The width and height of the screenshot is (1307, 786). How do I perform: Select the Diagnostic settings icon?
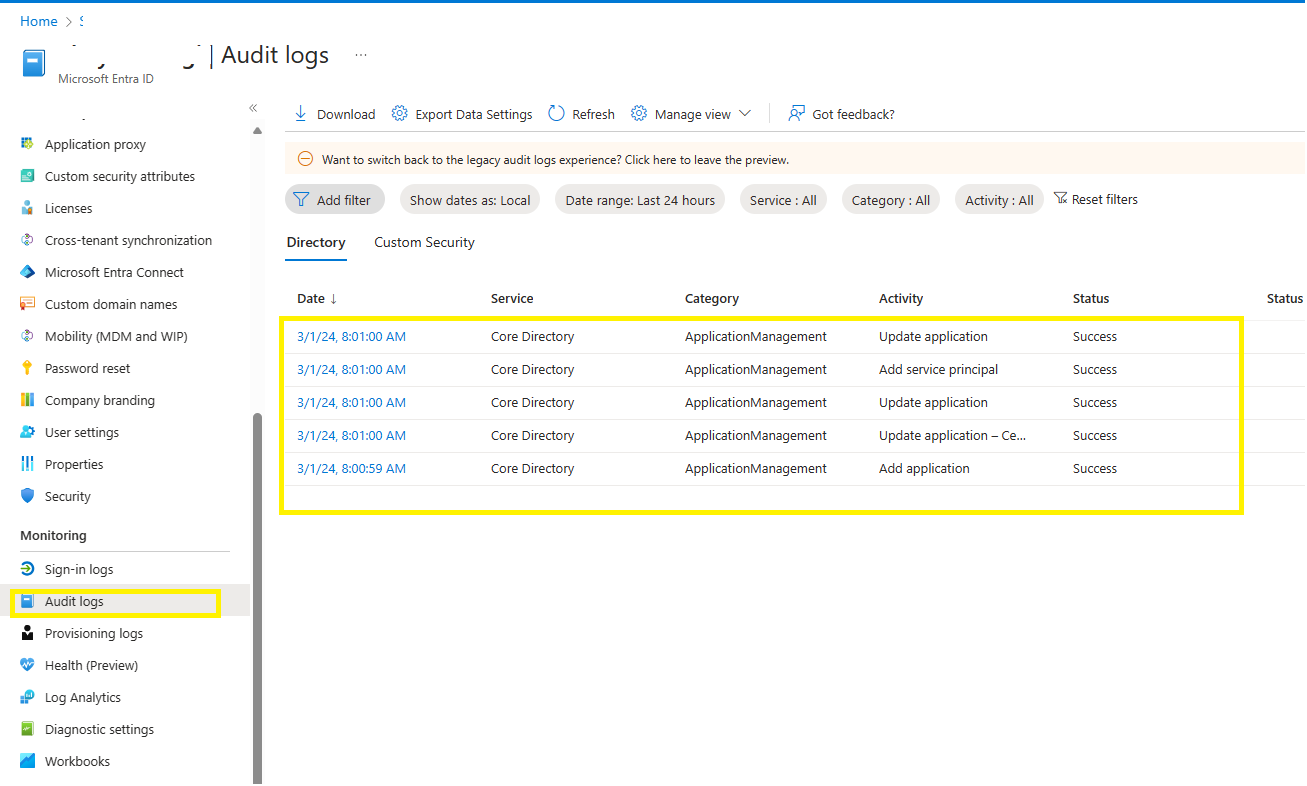tap(29, 728)
